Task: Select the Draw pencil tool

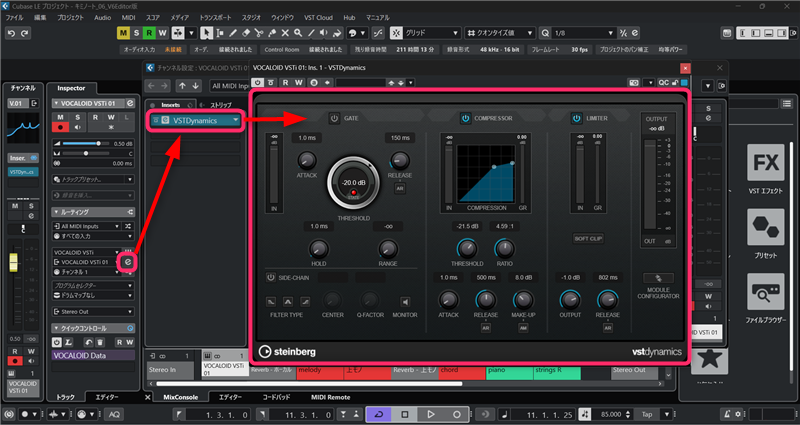Action: [233, 33]
